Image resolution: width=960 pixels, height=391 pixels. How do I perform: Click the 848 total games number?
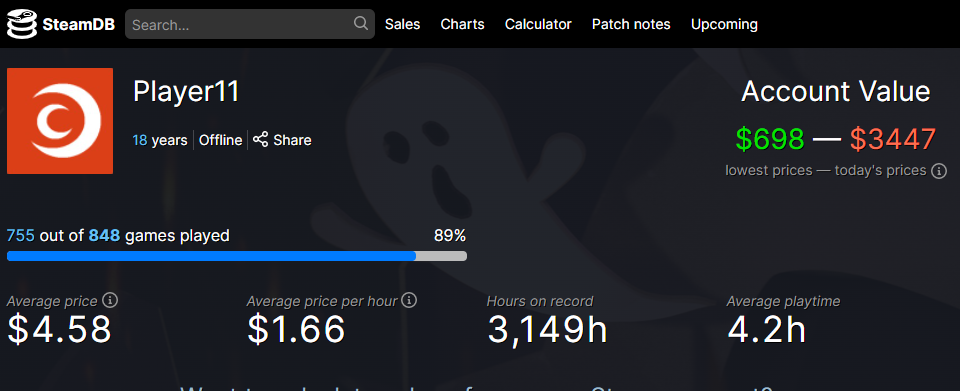pyautogui.click(x=104, y=235)
